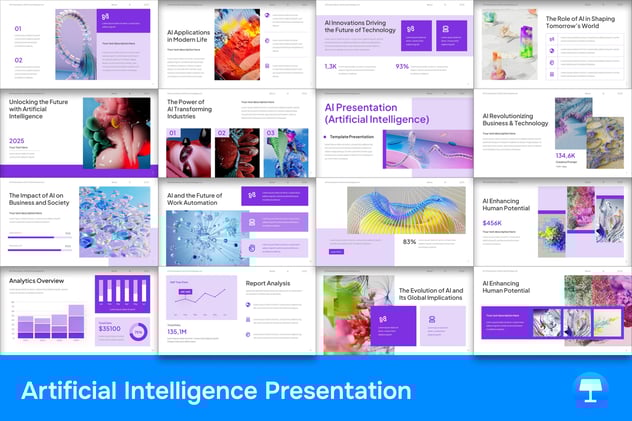This screenshot has height=421, width=632.
Task: Click the right icon on Evolution of AI slide
Action: coord(431,320)
